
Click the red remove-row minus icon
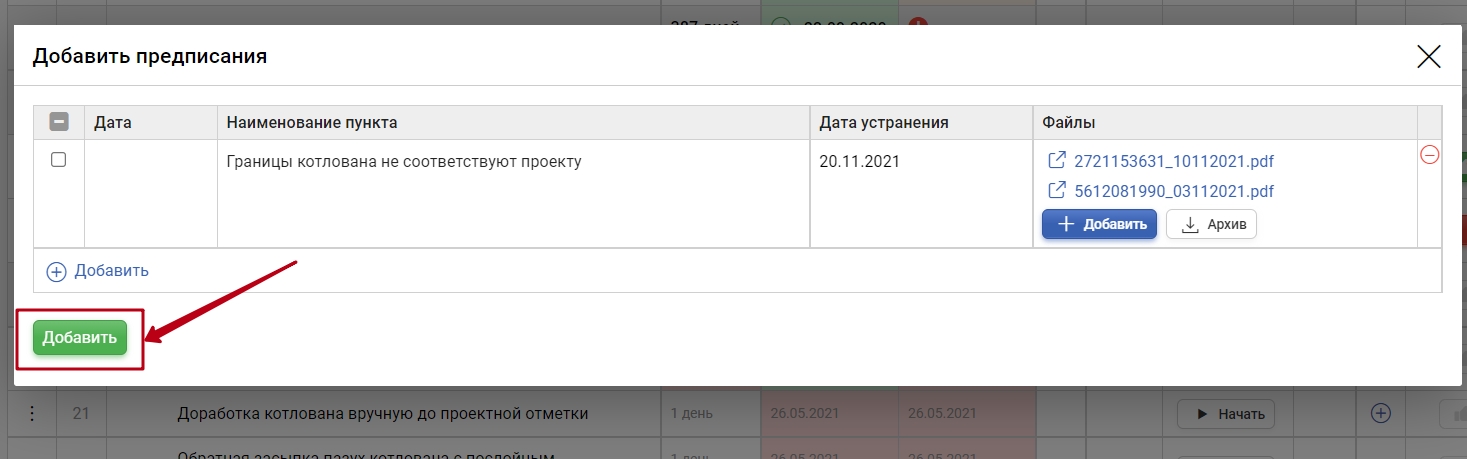tap(1430, 155)
